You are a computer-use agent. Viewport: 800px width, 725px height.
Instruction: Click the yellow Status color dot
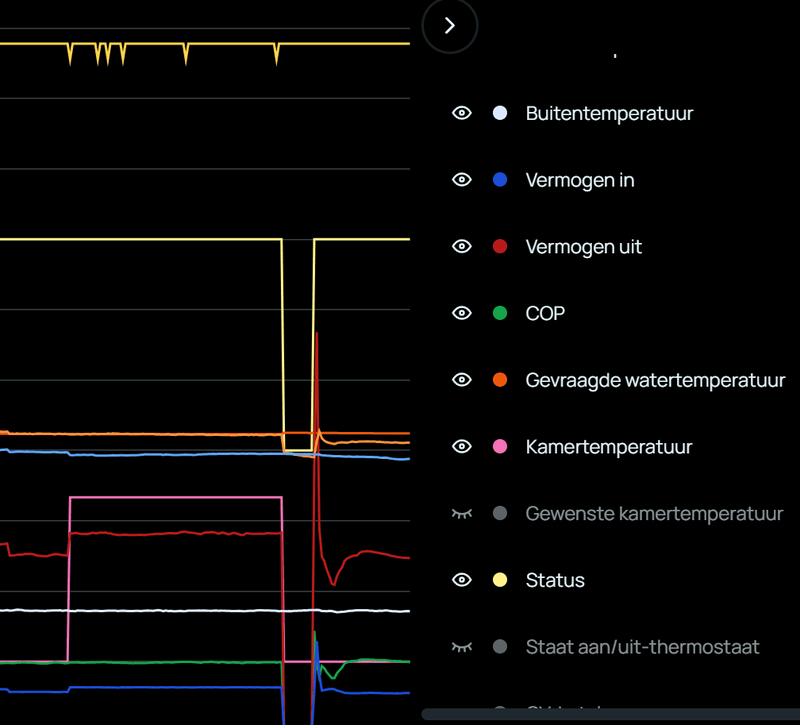(500, 580)
